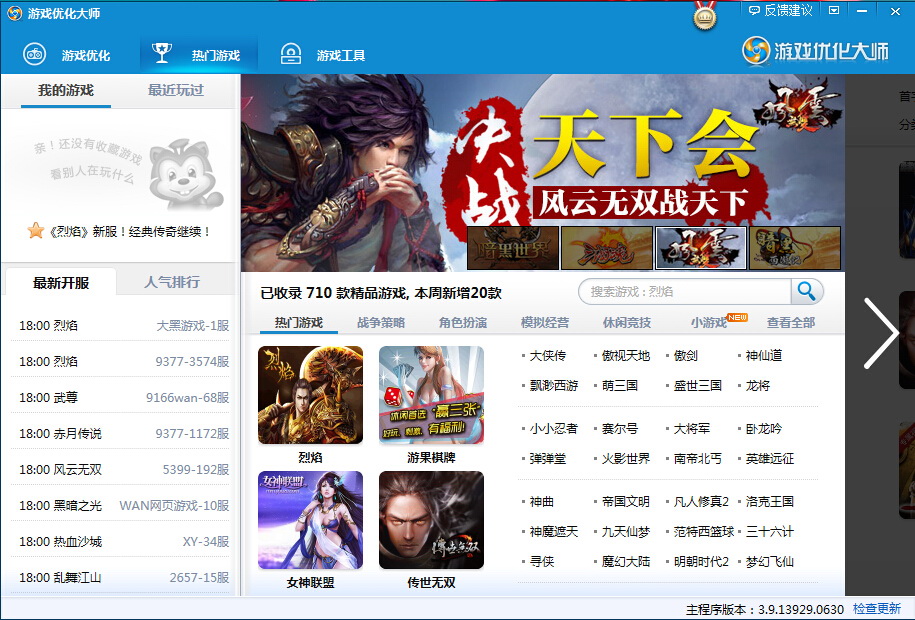Viewport: 915px width, 620px height.
Task: Click 检查更新 link in status bar
Action: (876, 608)
